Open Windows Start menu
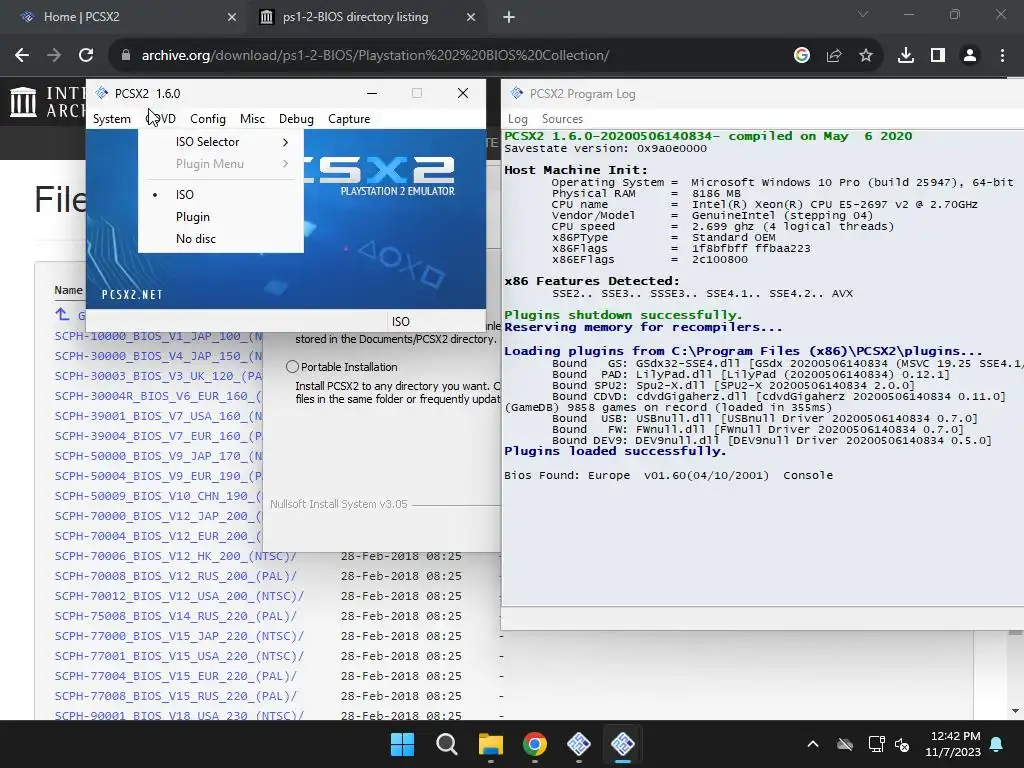 [402, 744]
